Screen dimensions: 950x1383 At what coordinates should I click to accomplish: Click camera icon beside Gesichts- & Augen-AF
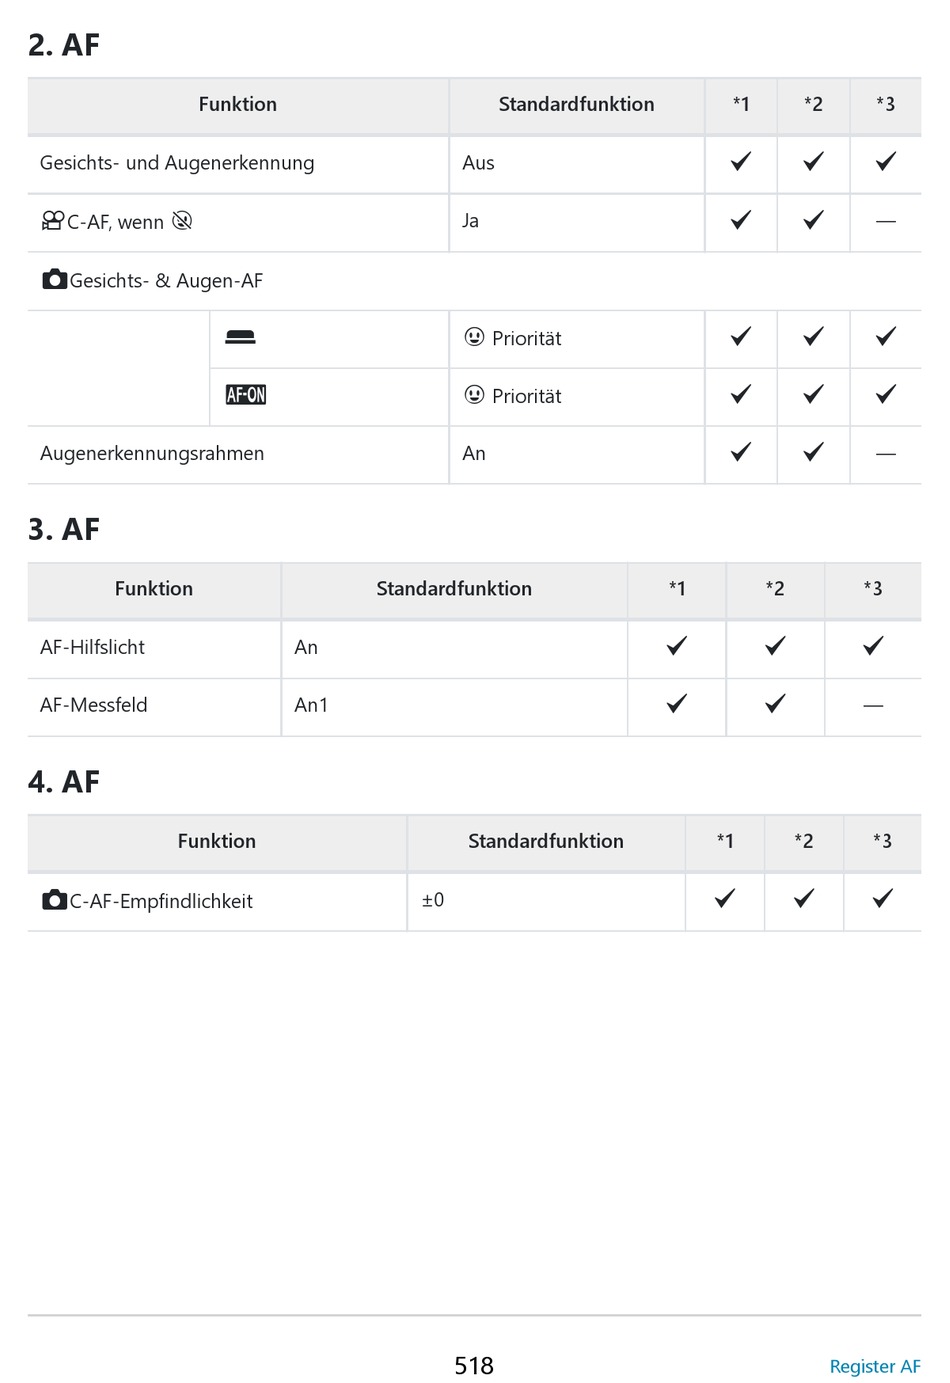coord(55,280)
